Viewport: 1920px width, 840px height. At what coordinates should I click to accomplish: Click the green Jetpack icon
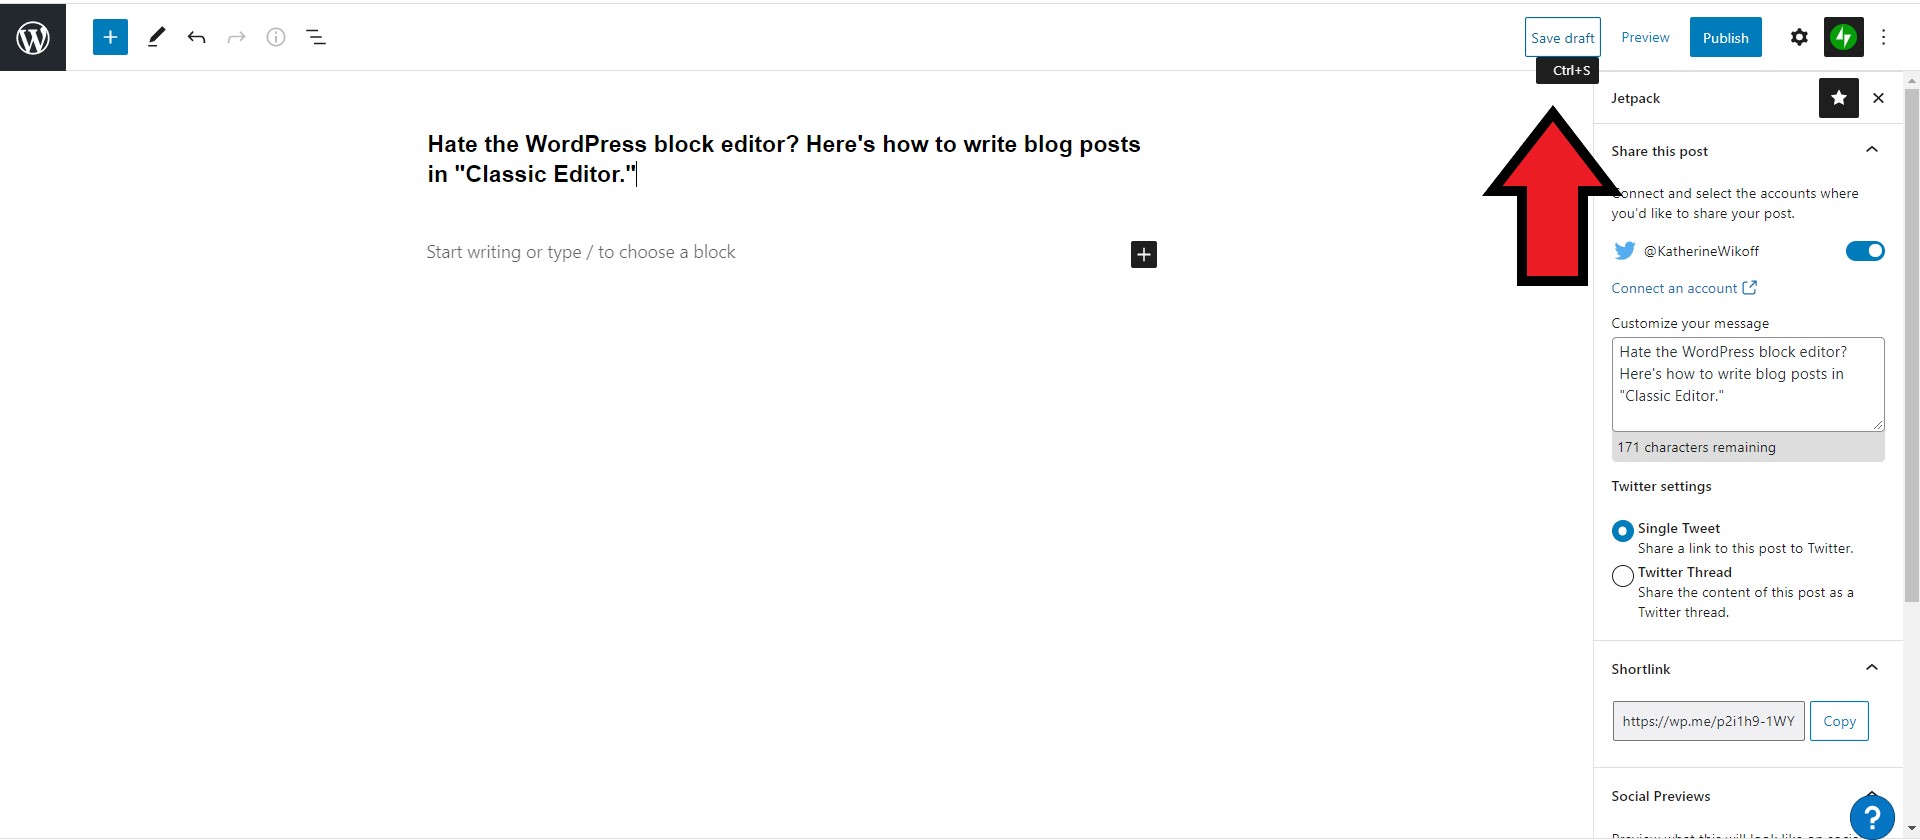pyautogui.click(x=1843, y=38)
